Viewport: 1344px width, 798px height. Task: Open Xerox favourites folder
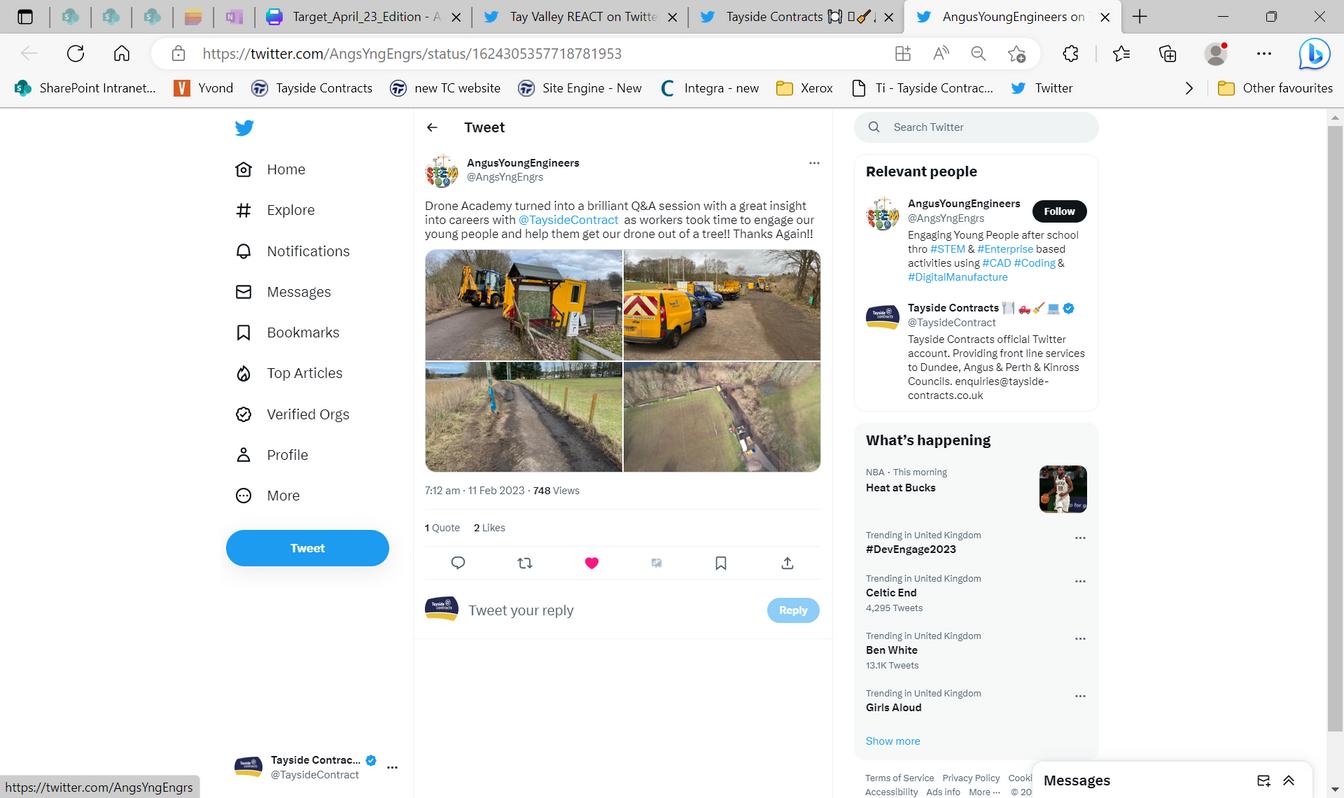pyautogui.click(x=804, y=88)
